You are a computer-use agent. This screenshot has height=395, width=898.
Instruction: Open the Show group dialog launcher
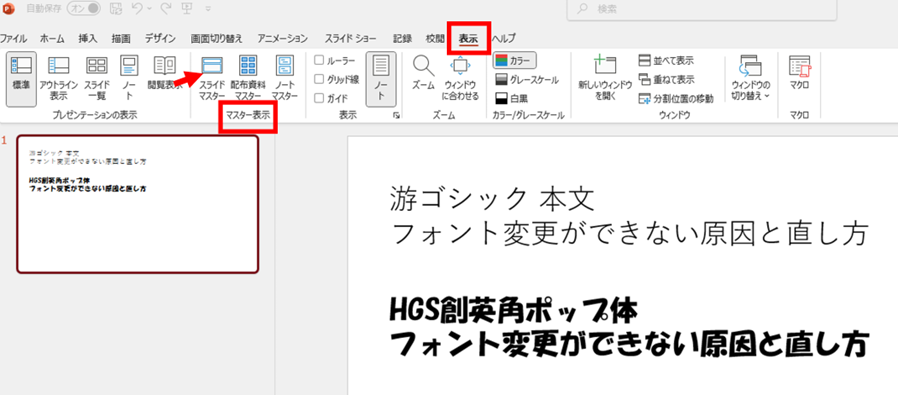396,116
